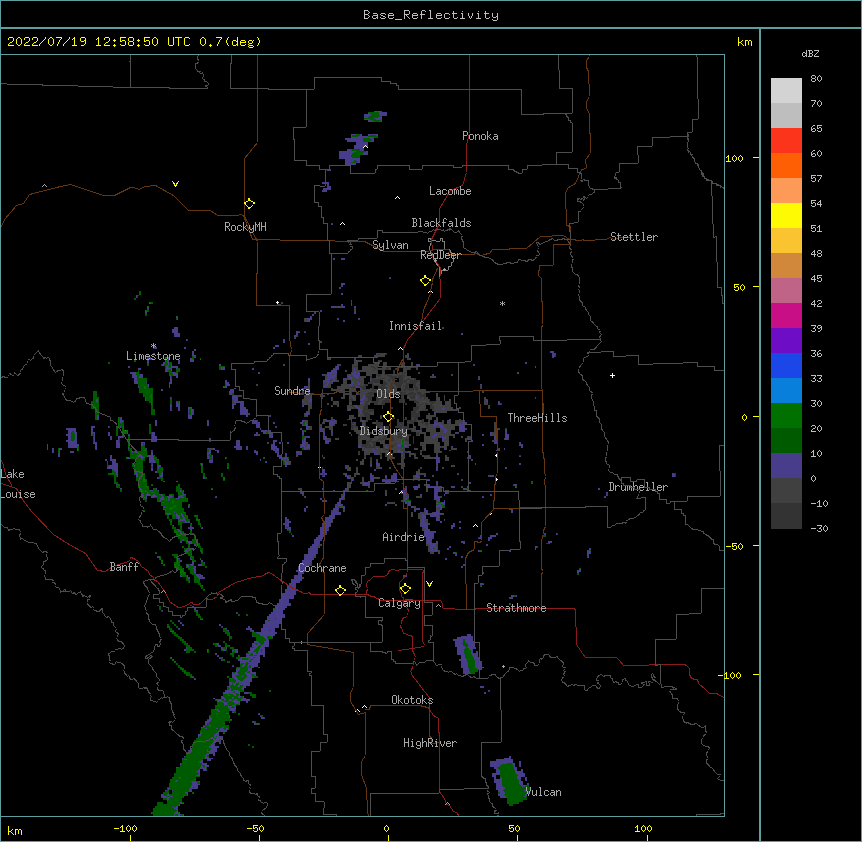
Task: Click the Sundre city label
Action: click(x=292, y=391)
